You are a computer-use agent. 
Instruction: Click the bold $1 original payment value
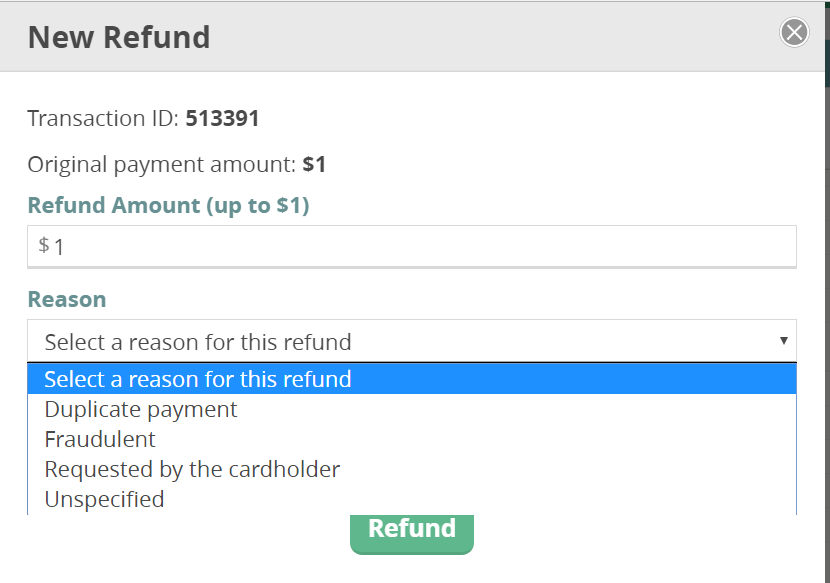click(314, 164)
